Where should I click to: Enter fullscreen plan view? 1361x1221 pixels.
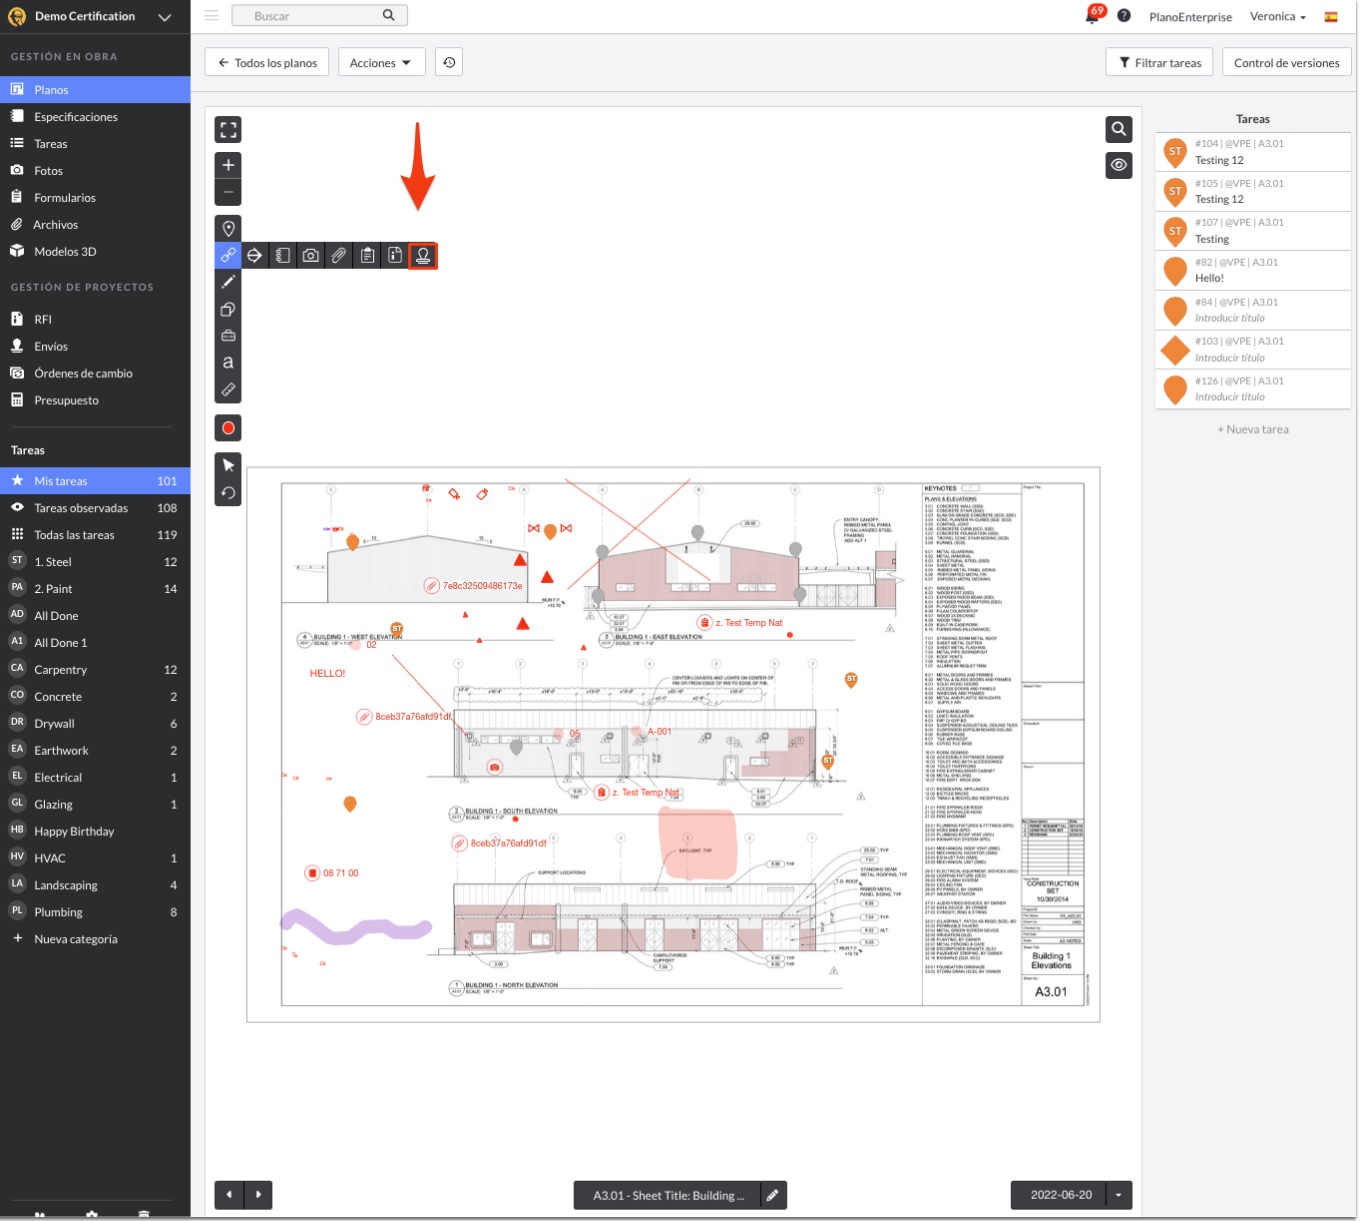(x=228, y=130)
